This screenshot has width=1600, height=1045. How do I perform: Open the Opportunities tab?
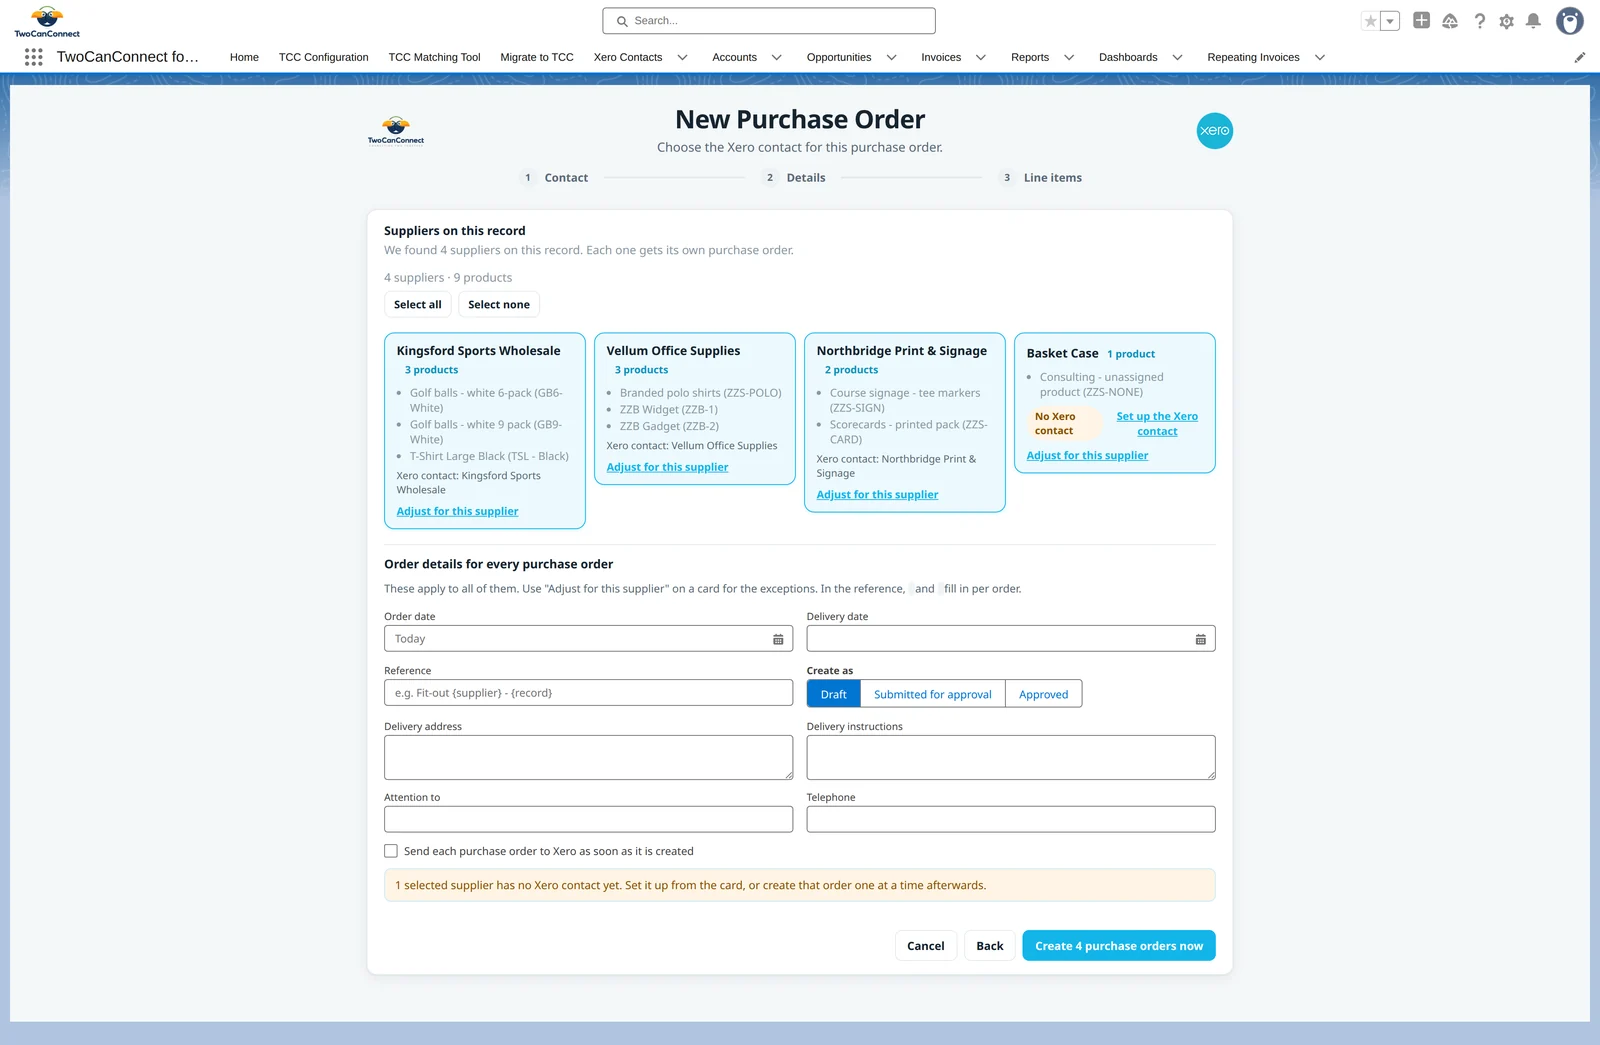(839, 57)
